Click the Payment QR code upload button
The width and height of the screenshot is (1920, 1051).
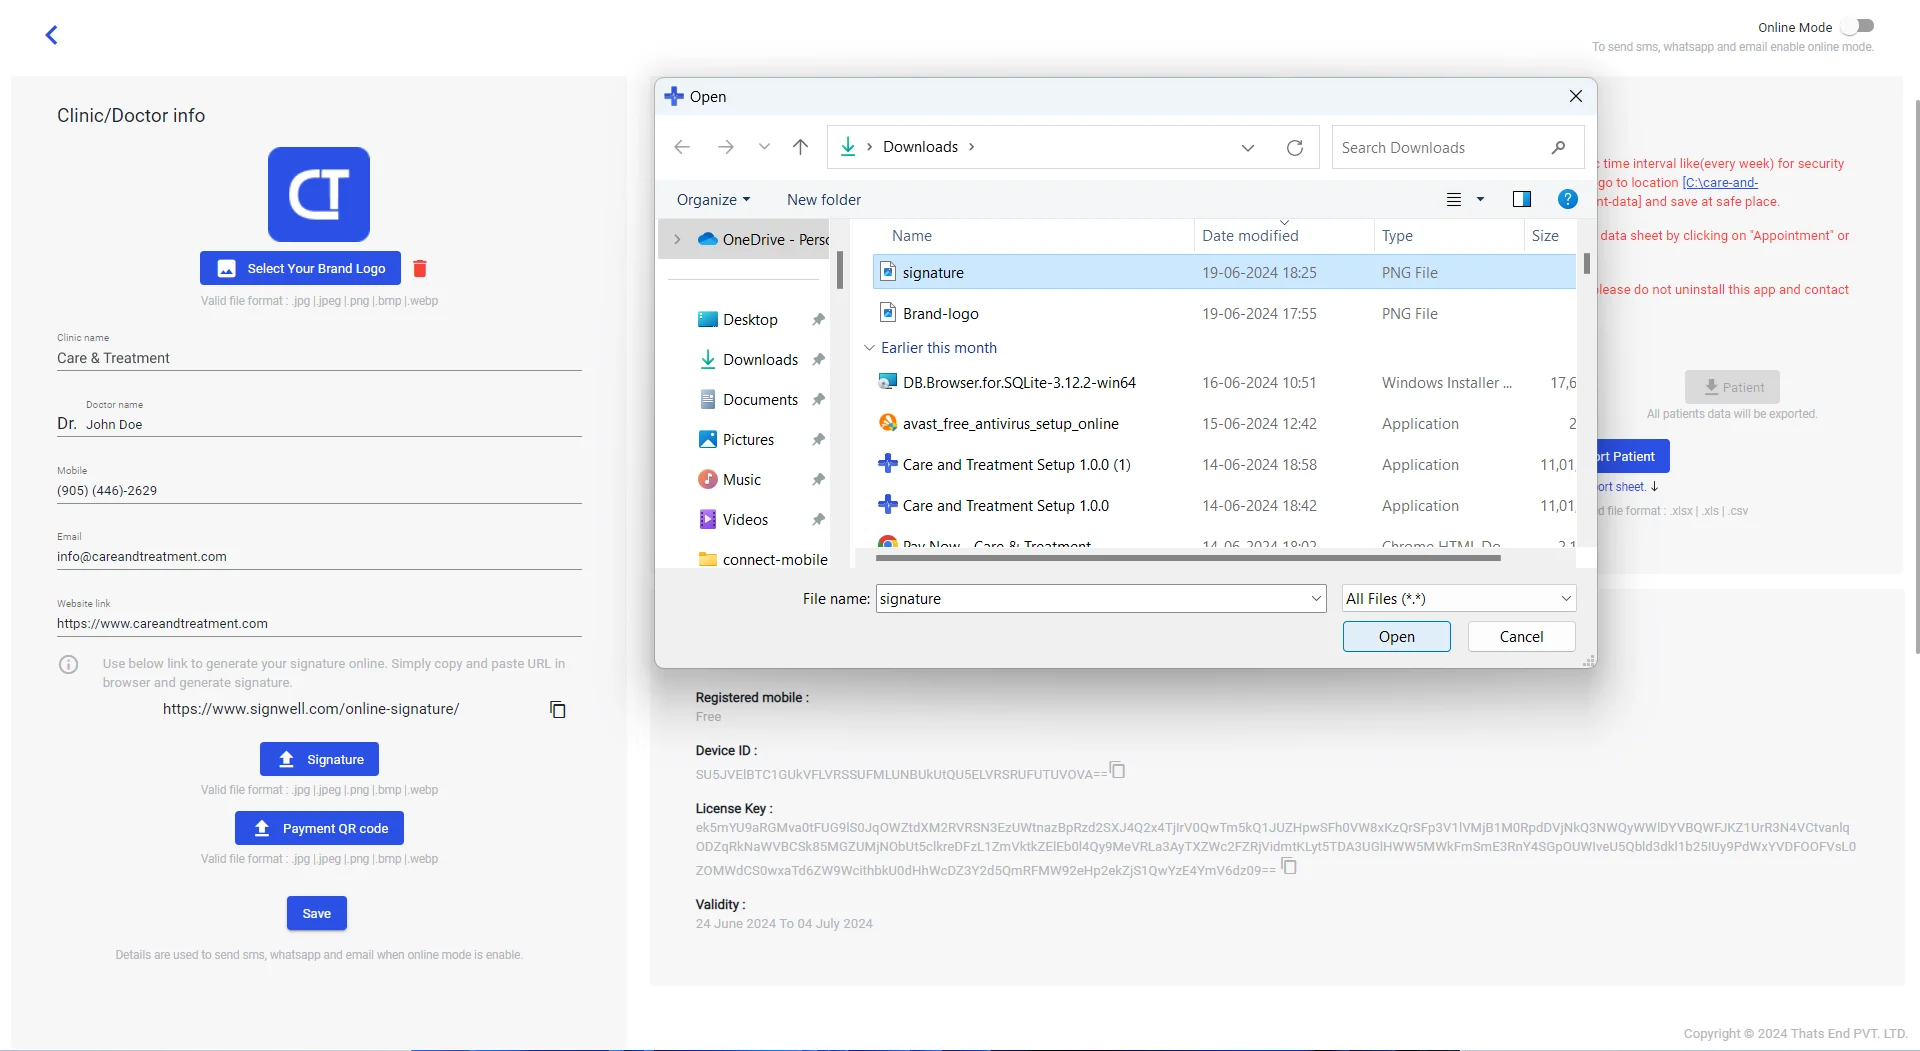click(319, 828)
